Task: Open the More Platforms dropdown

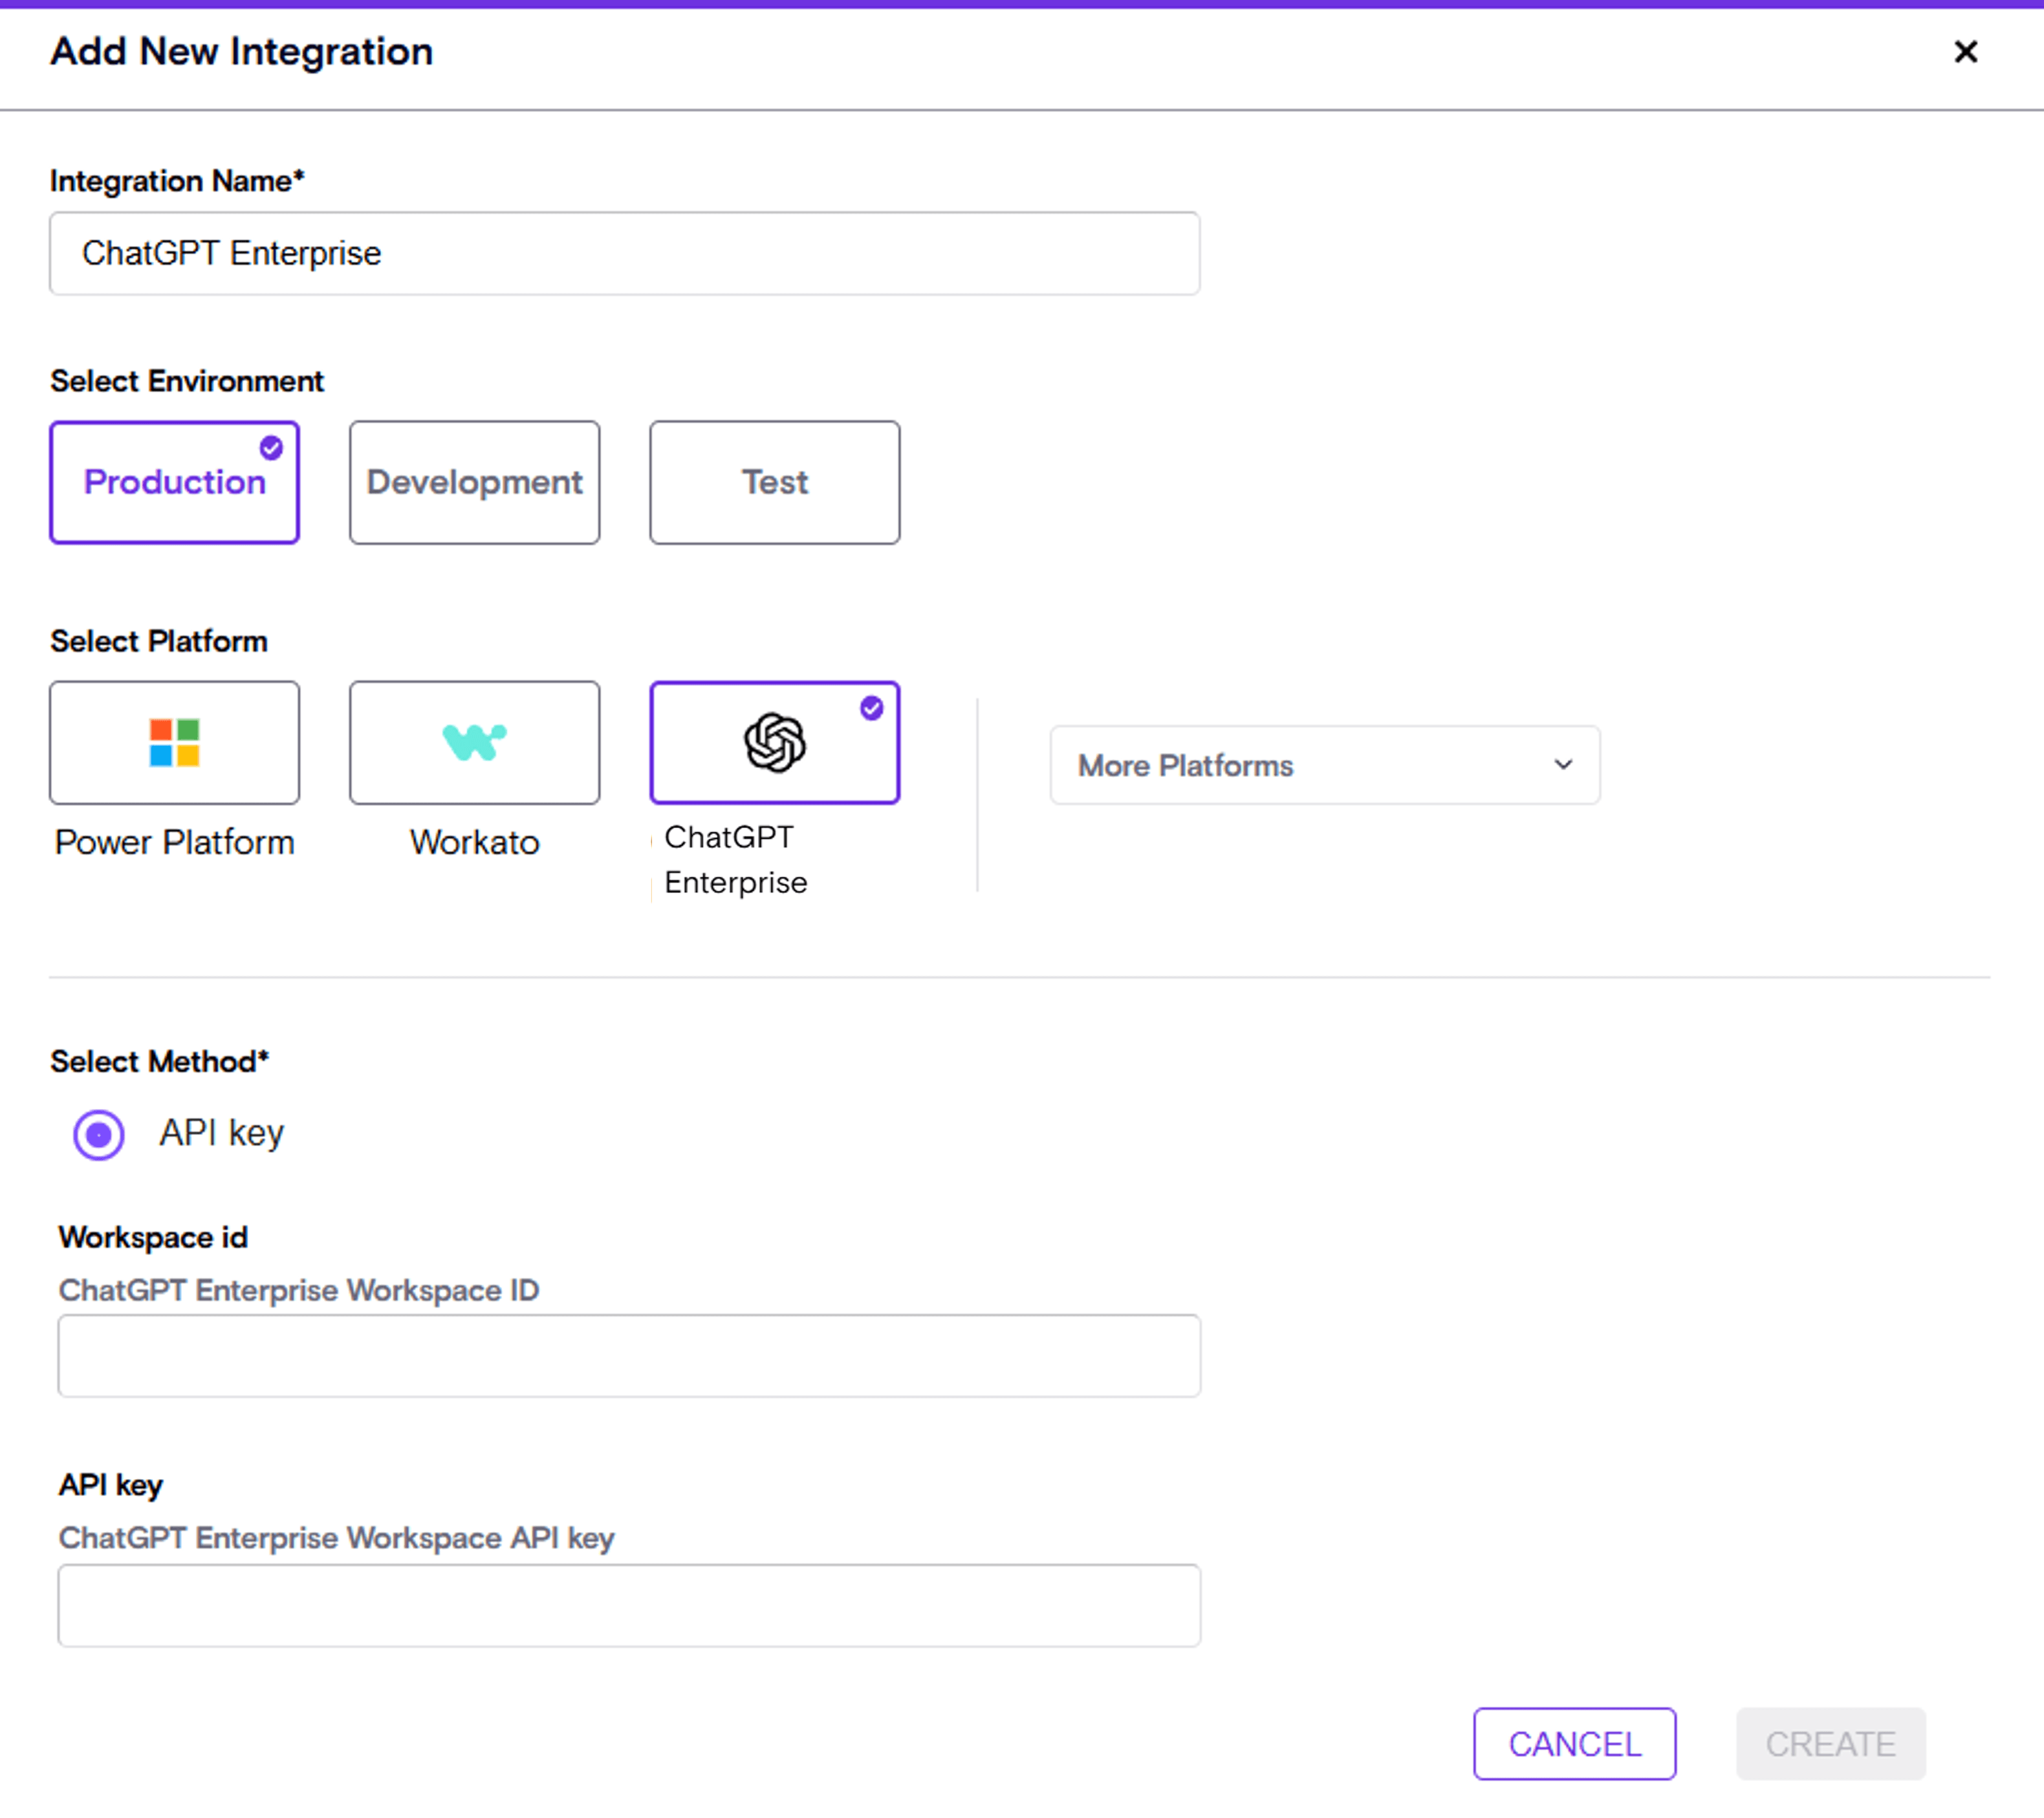Action: pos(1324,765)
